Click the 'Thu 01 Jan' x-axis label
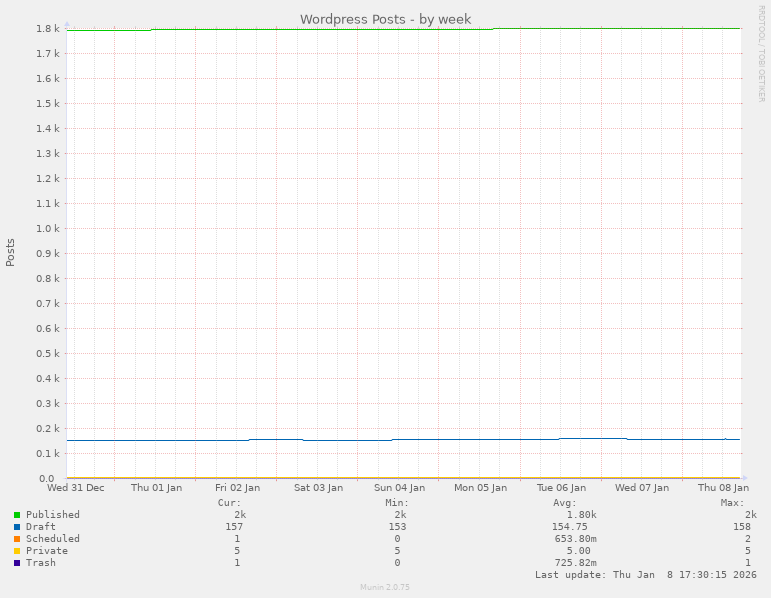Viewport: 771px width, 598px height. [156, 488]
